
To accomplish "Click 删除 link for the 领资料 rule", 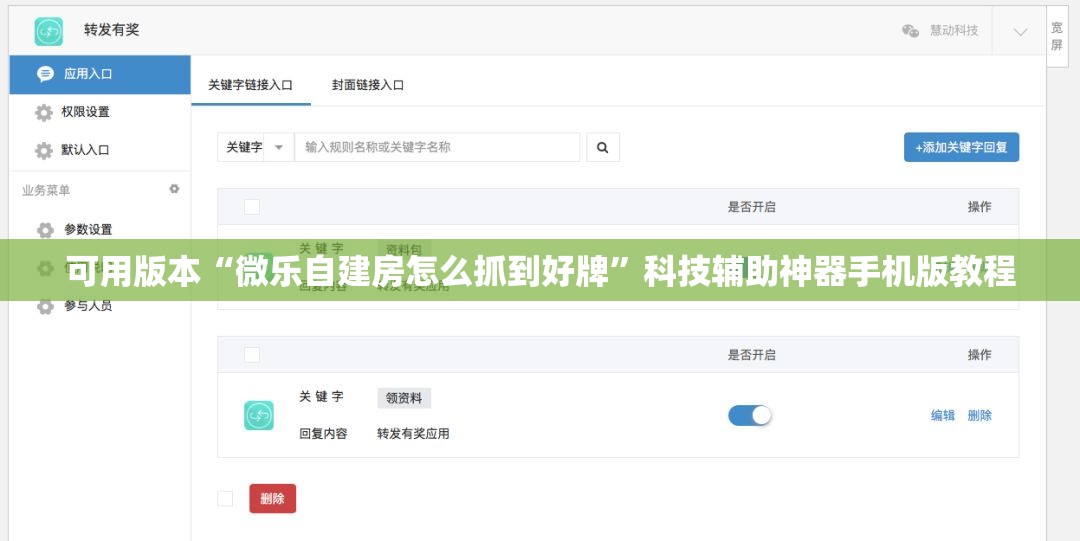I will tap(979, 416).
